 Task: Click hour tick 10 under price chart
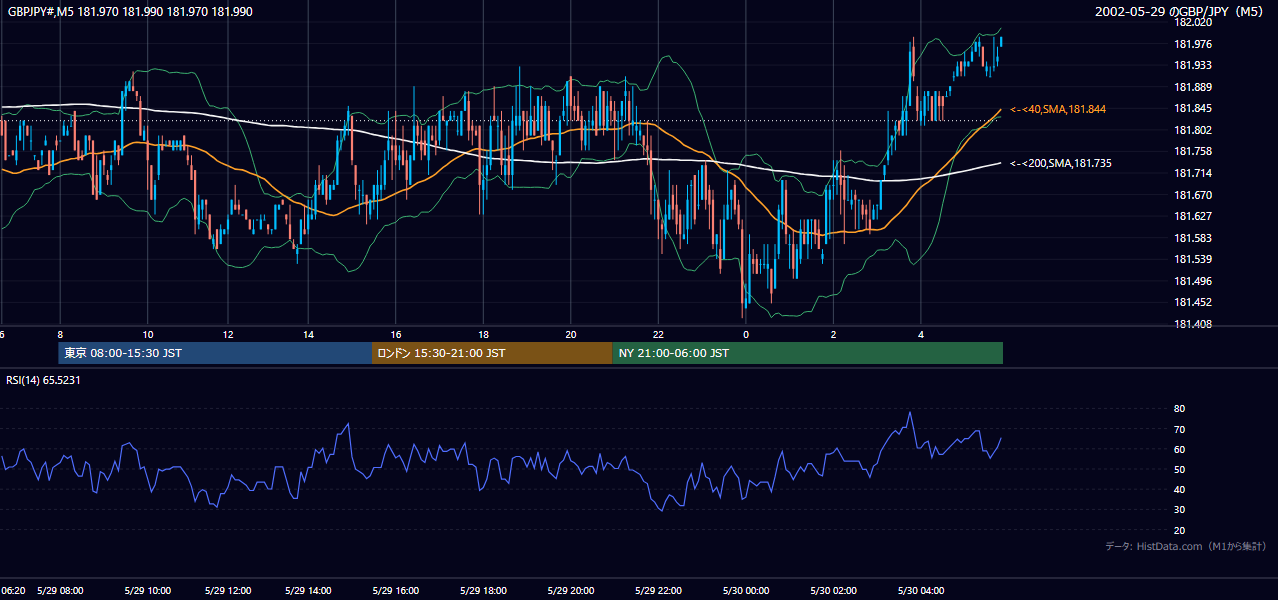tap(148, 334)
